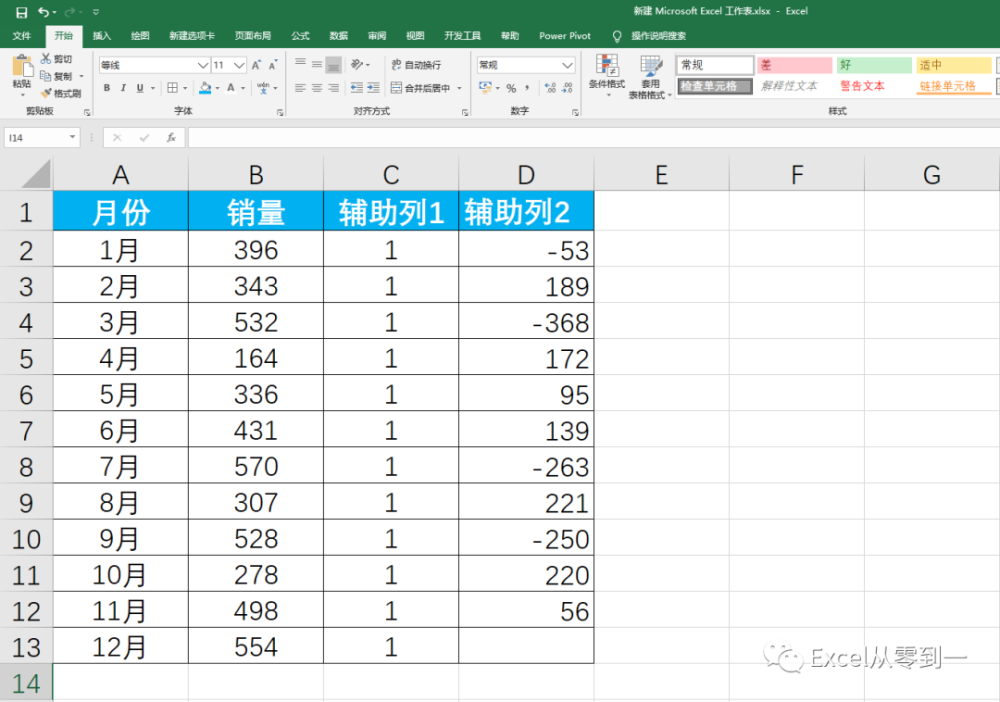Click the increase decimal icon
This screenshot has width=1000, height=702.
[550, 88]
